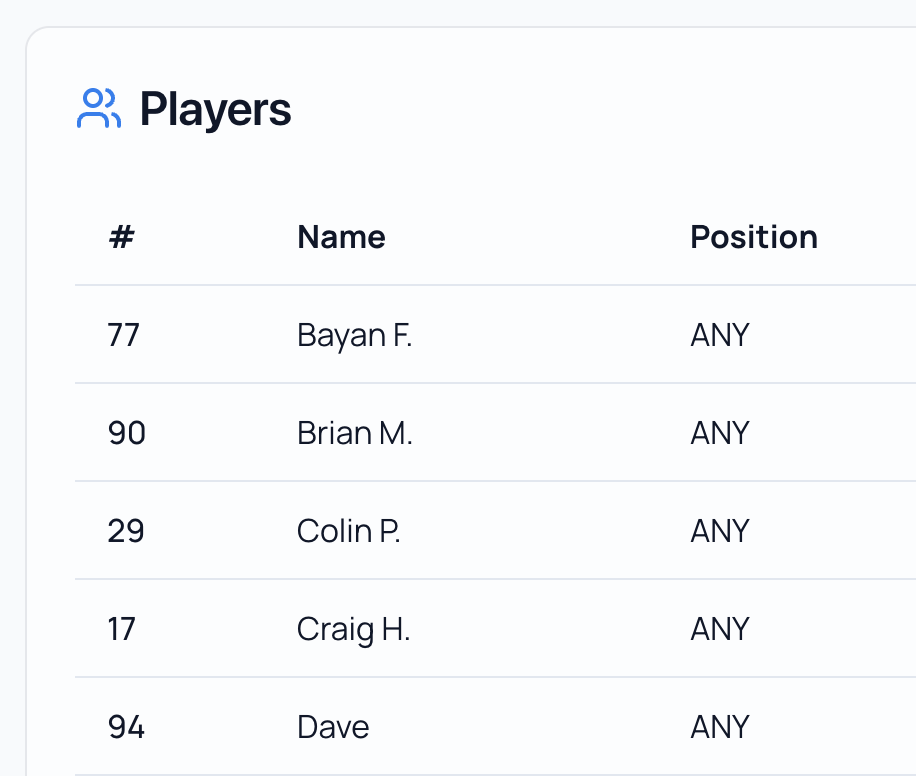Image resolution: width=916 pixels, height=776 pixels.
Task: Click the Name column header
Action: click(341, 237)
